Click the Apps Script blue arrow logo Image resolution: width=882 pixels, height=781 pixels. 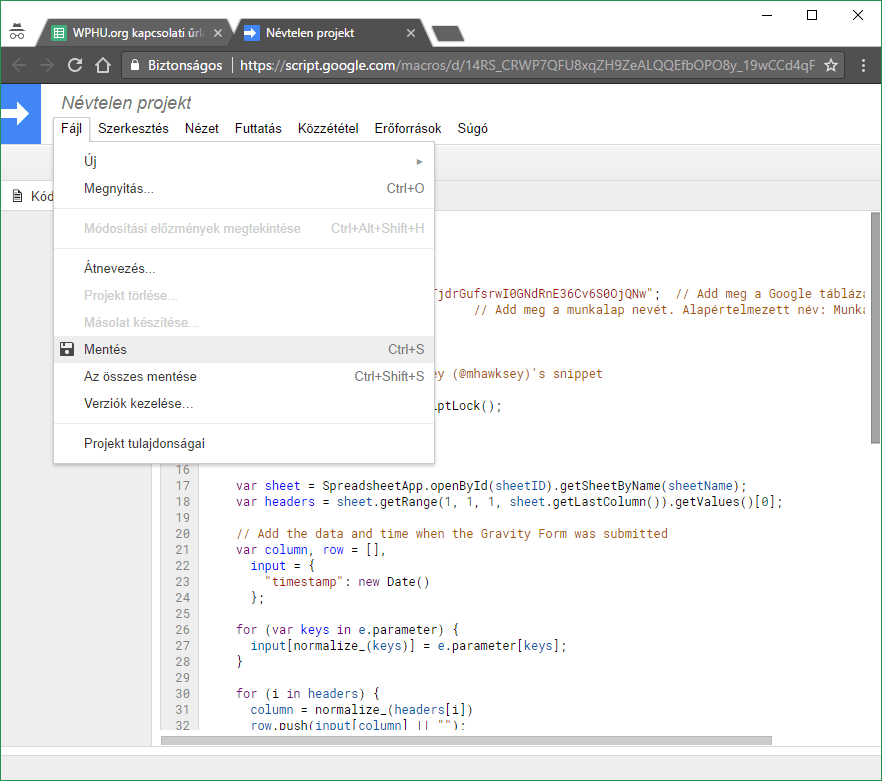pyautogui.click(x=17, y=114)
